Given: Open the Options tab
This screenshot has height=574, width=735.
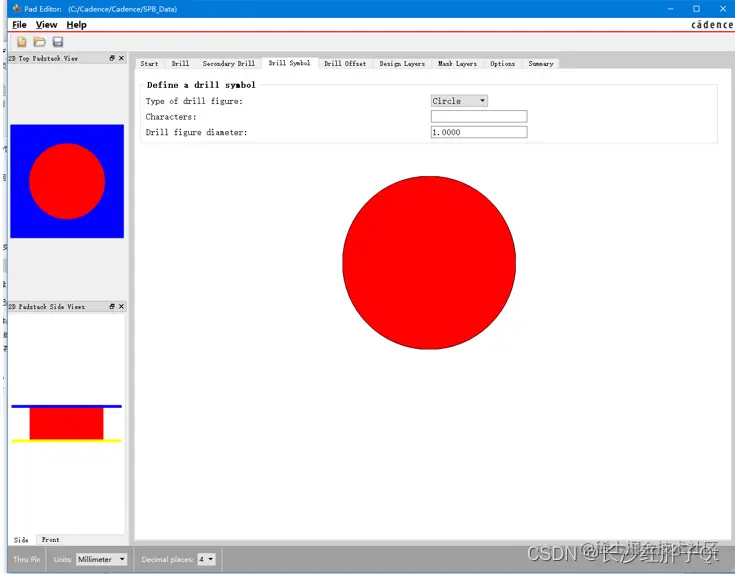Looking at the screenshot, I should pyautogui.click(x=502, y=63).
